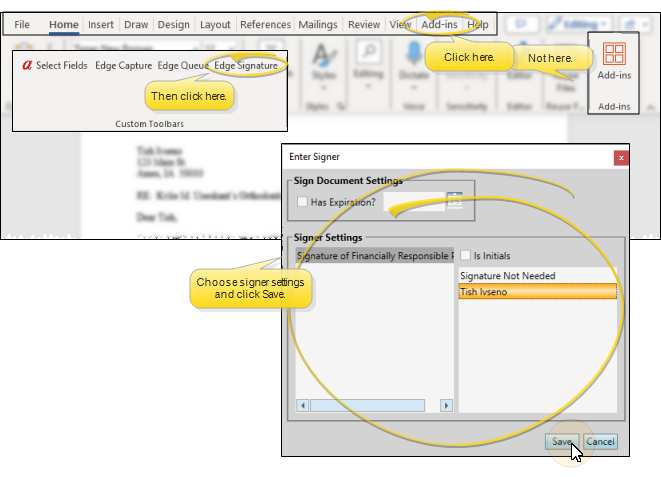The width and height of the screenshot is (661, 477).
Task: Click Edge Queue toolbar item
Action: tap(182, 65)
